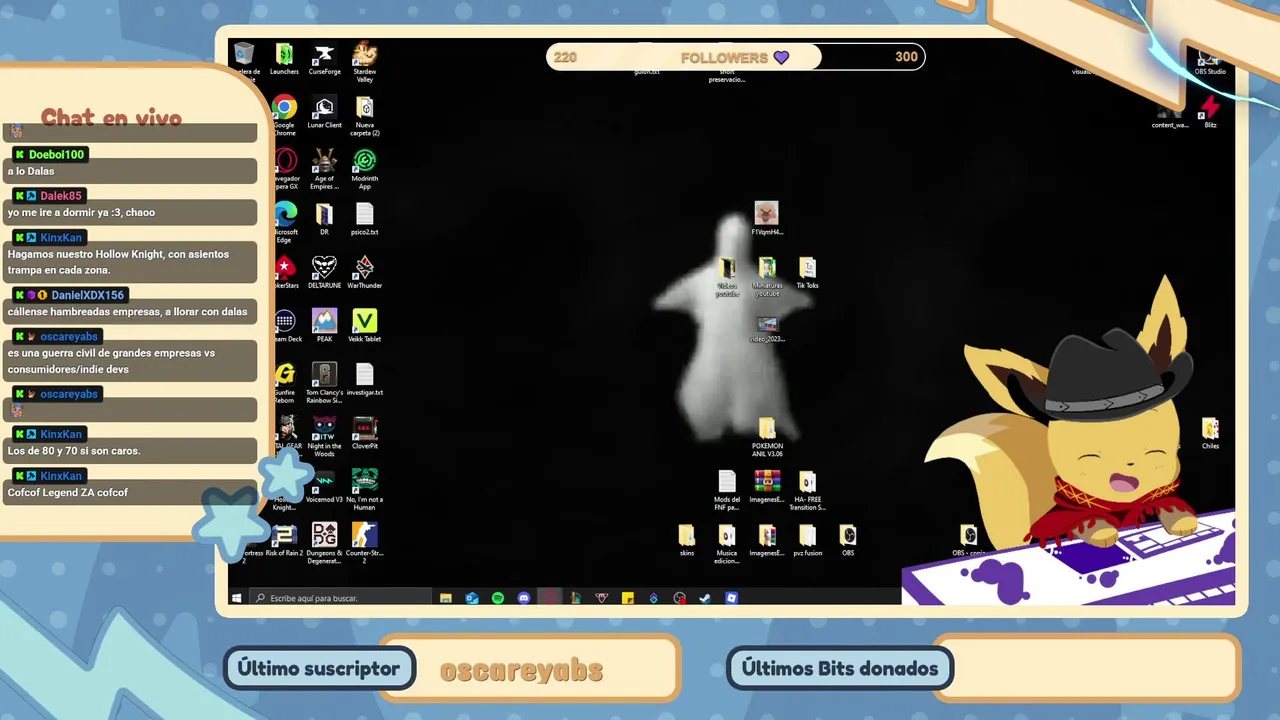Open the DR folder icon

pos(324,219)
